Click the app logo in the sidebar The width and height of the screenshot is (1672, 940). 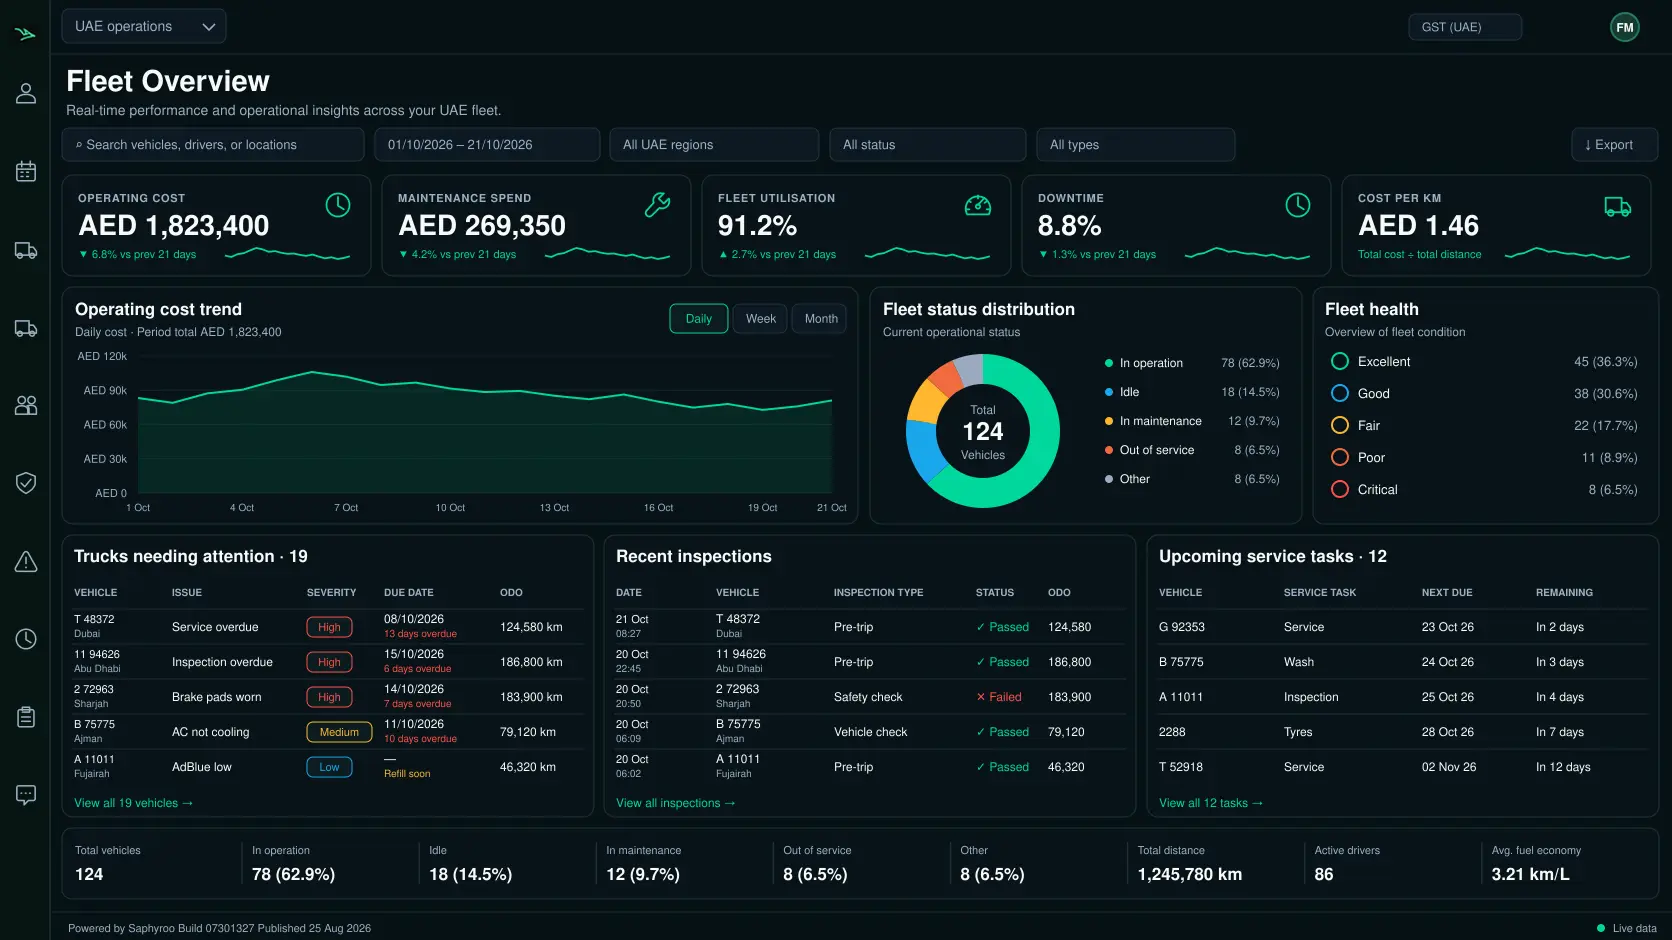pos(26,34)
